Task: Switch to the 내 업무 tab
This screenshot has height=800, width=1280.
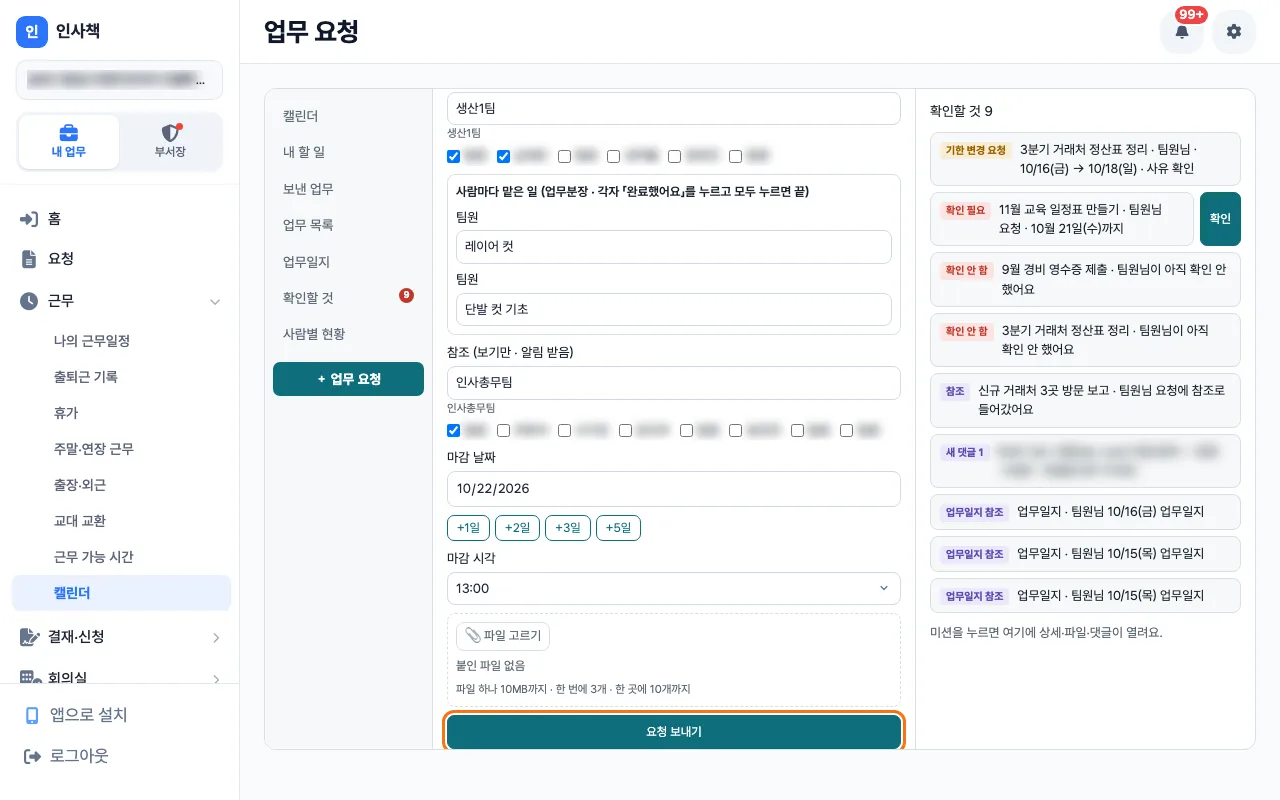Action: [x=69, y=141]
